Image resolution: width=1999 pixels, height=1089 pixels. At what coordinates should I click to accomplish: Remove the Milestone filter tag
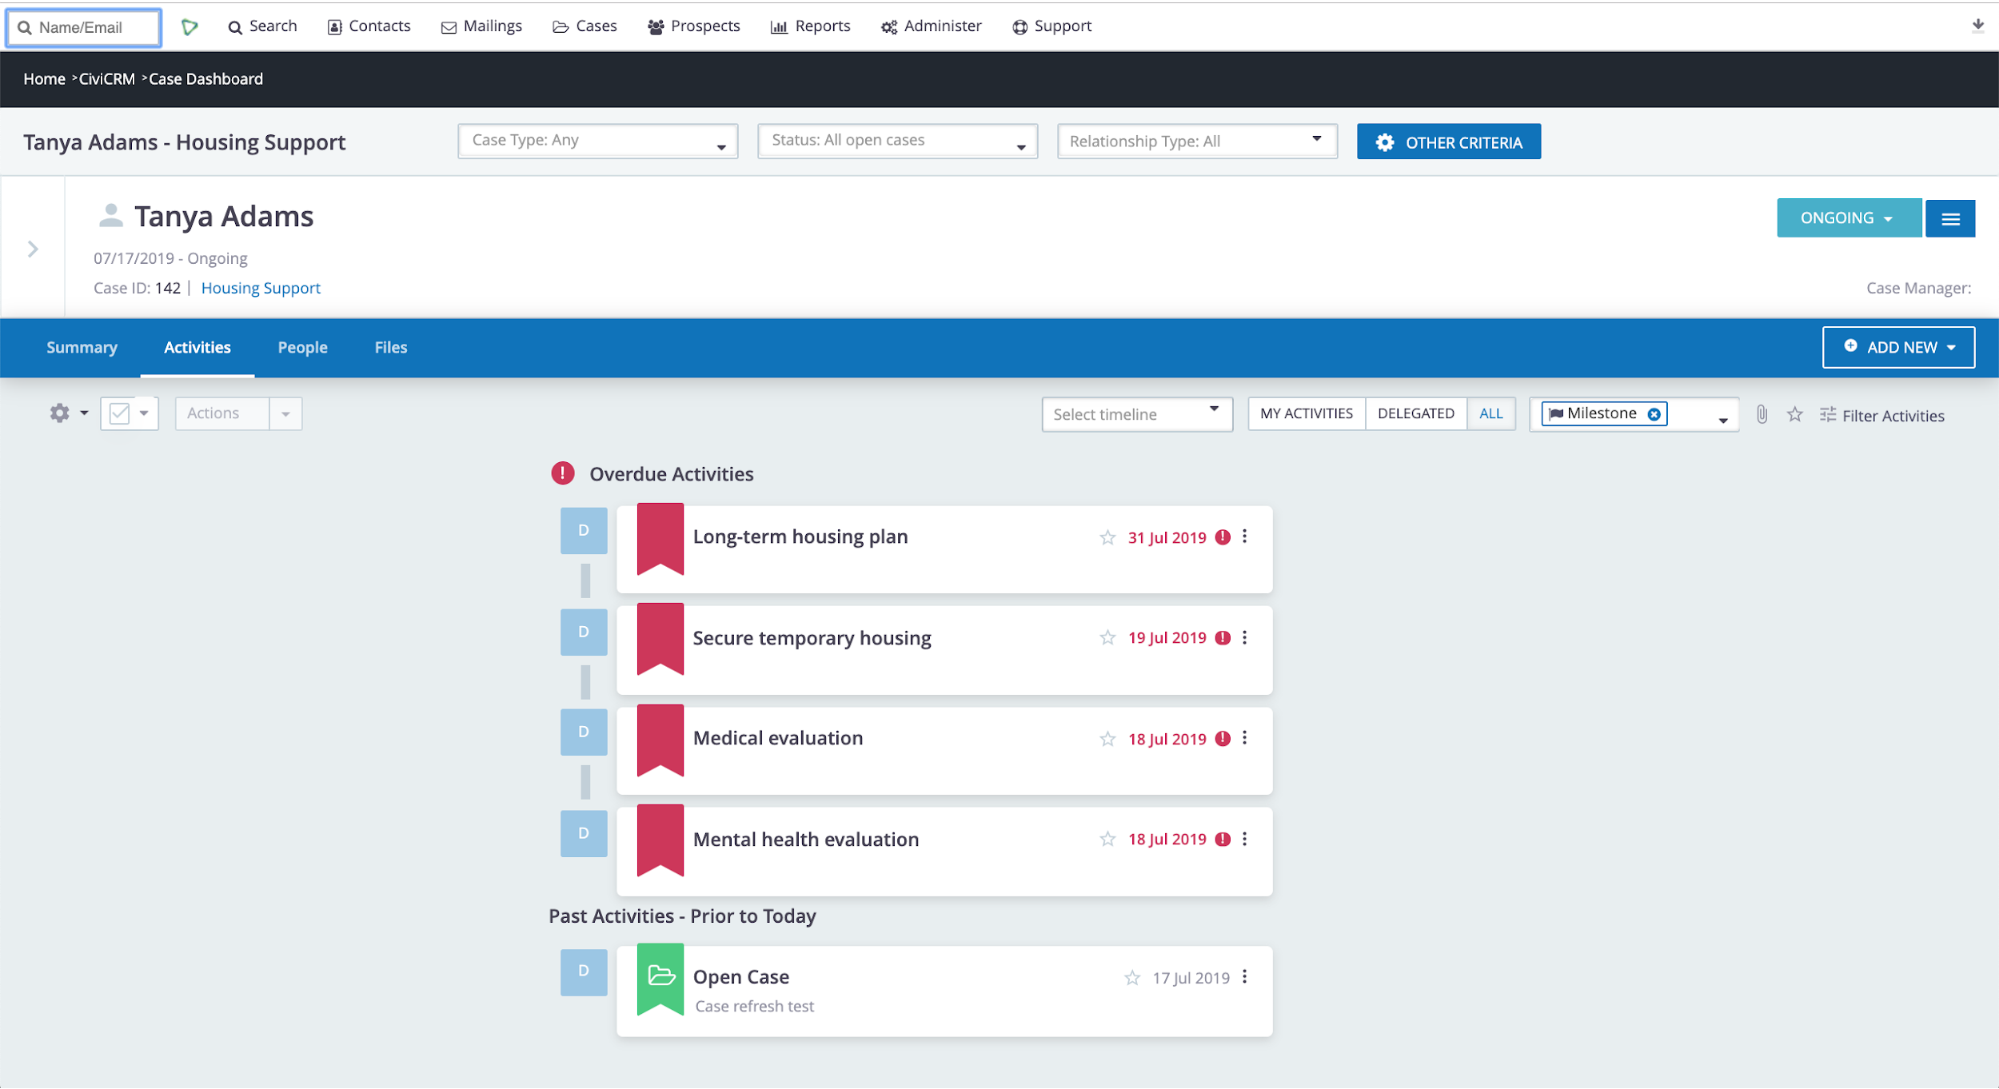[1654, 414]
